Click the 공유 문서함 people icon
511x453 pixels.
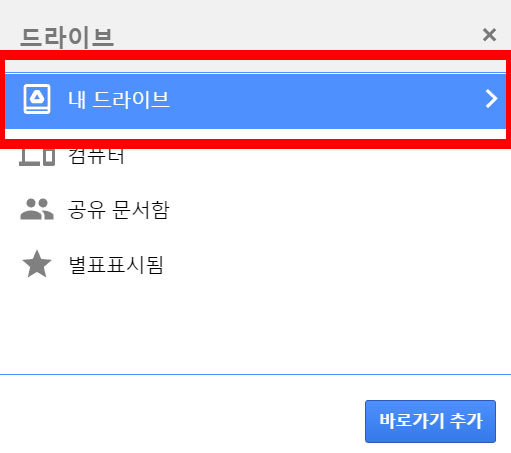(37, 209)
